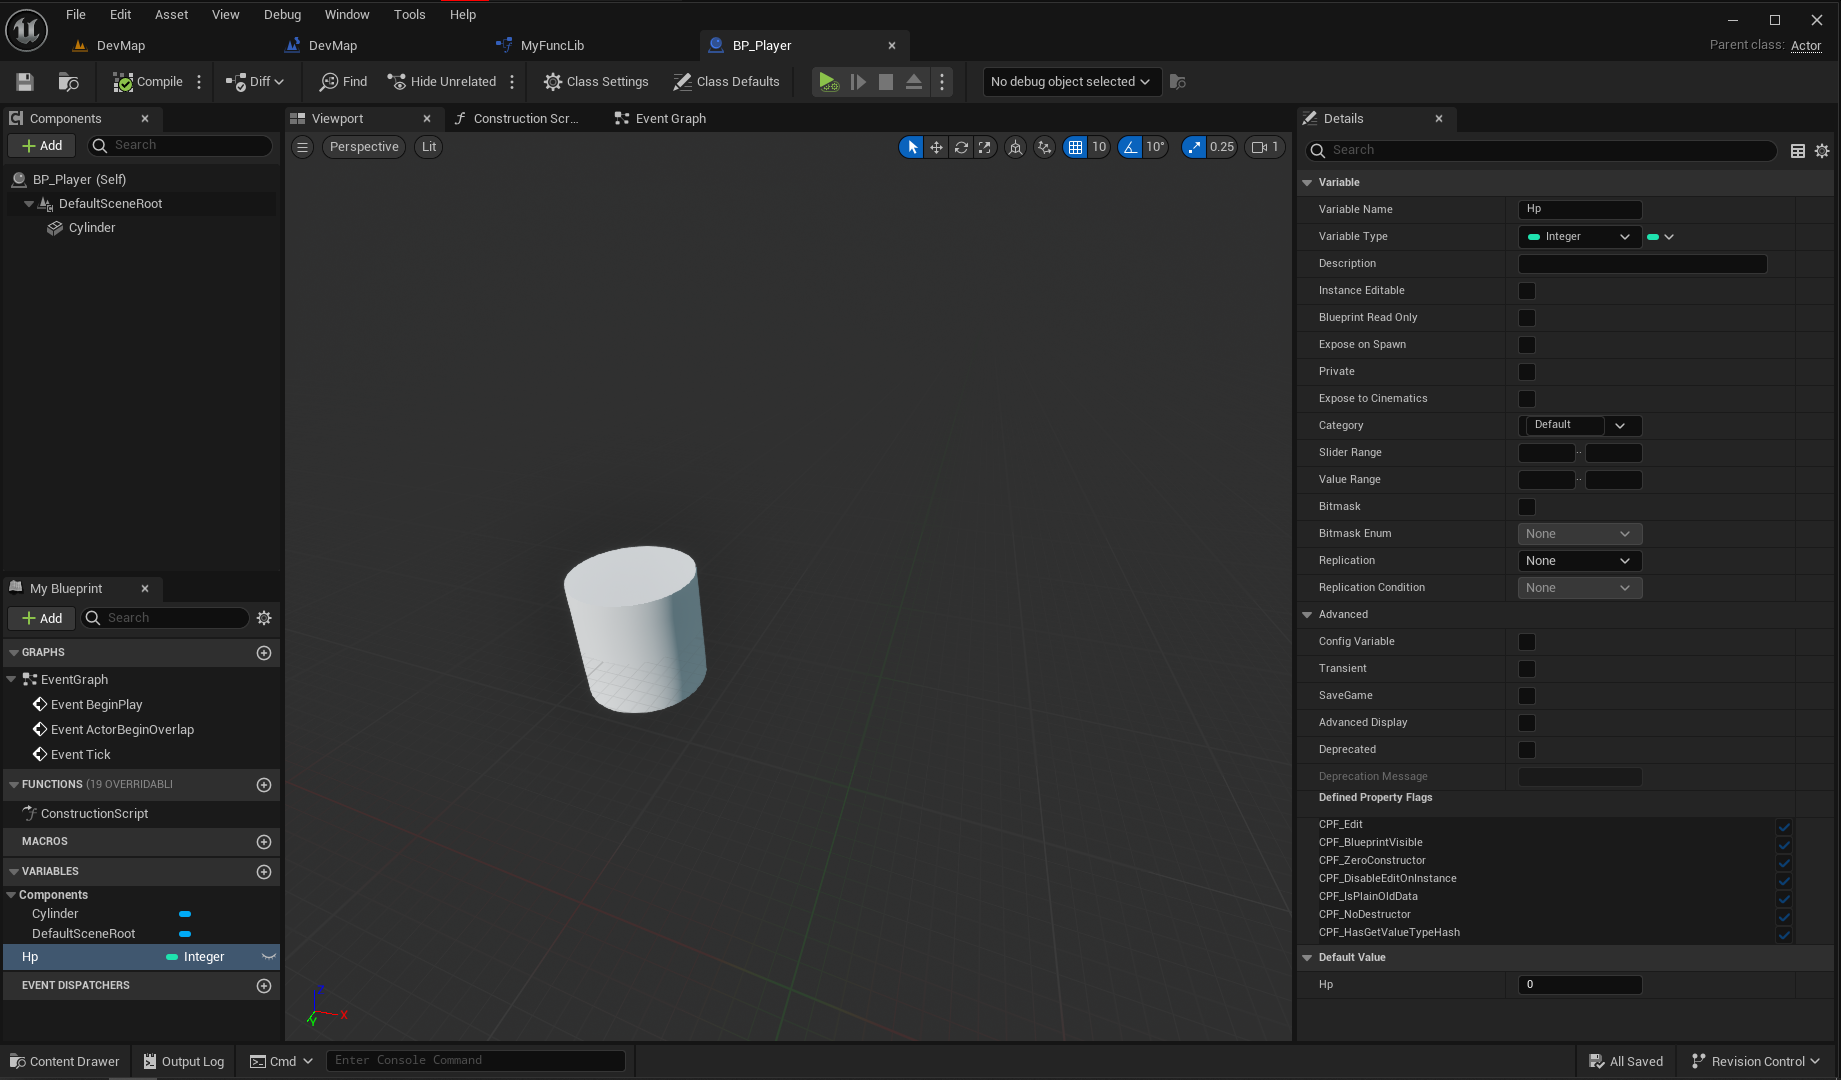The width and height of the screenshot is (1841, 1080).
Task: Select the rotate gizmo tool in viewport
Action: 961,147
